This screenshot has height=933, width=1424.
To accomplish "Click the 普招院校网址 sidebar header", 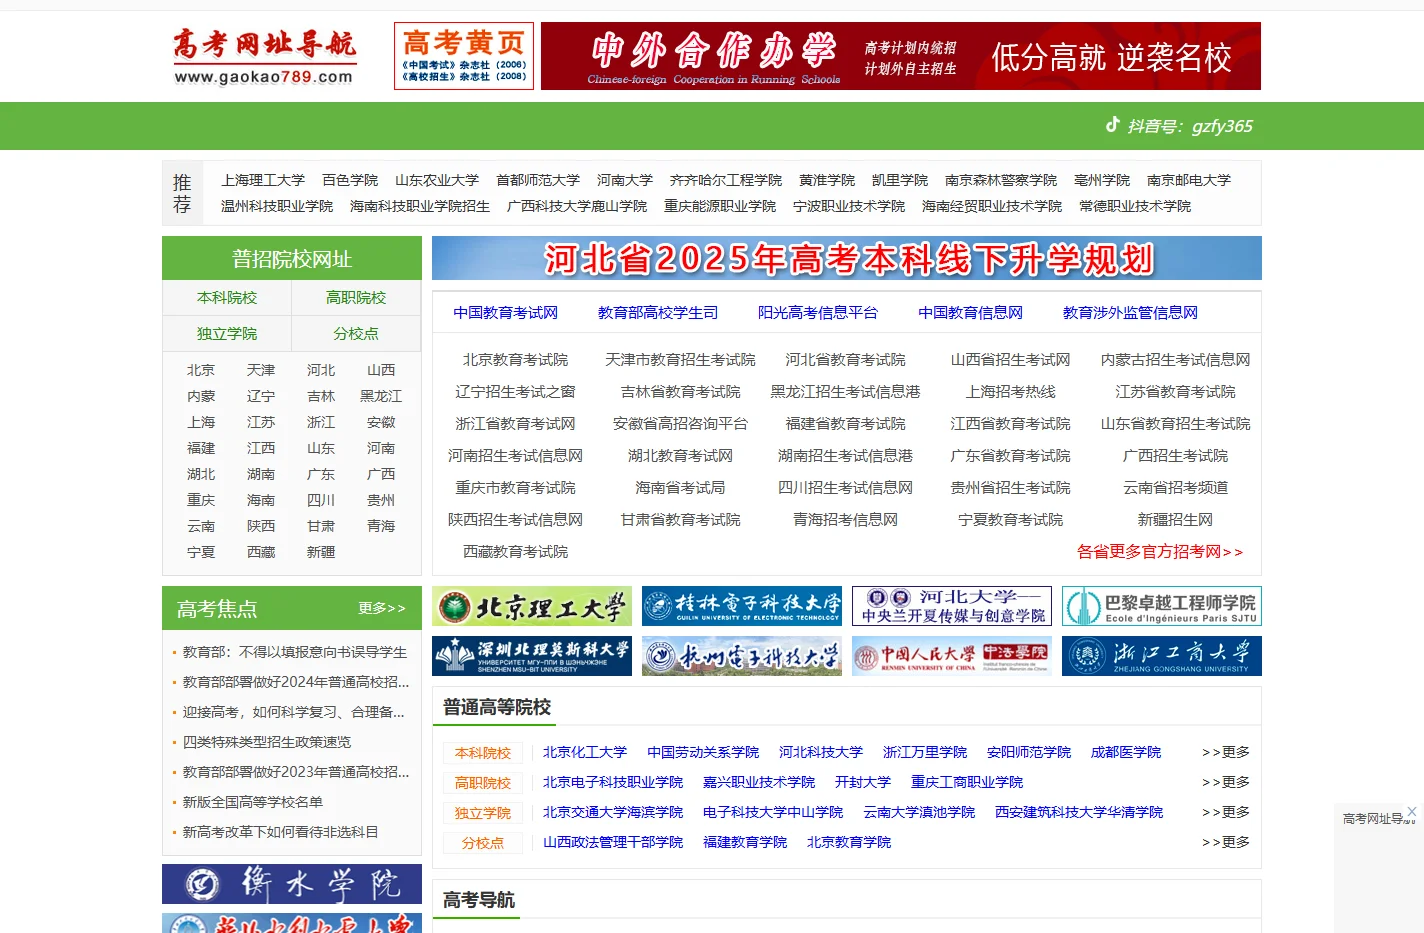I will click(292, 259).
